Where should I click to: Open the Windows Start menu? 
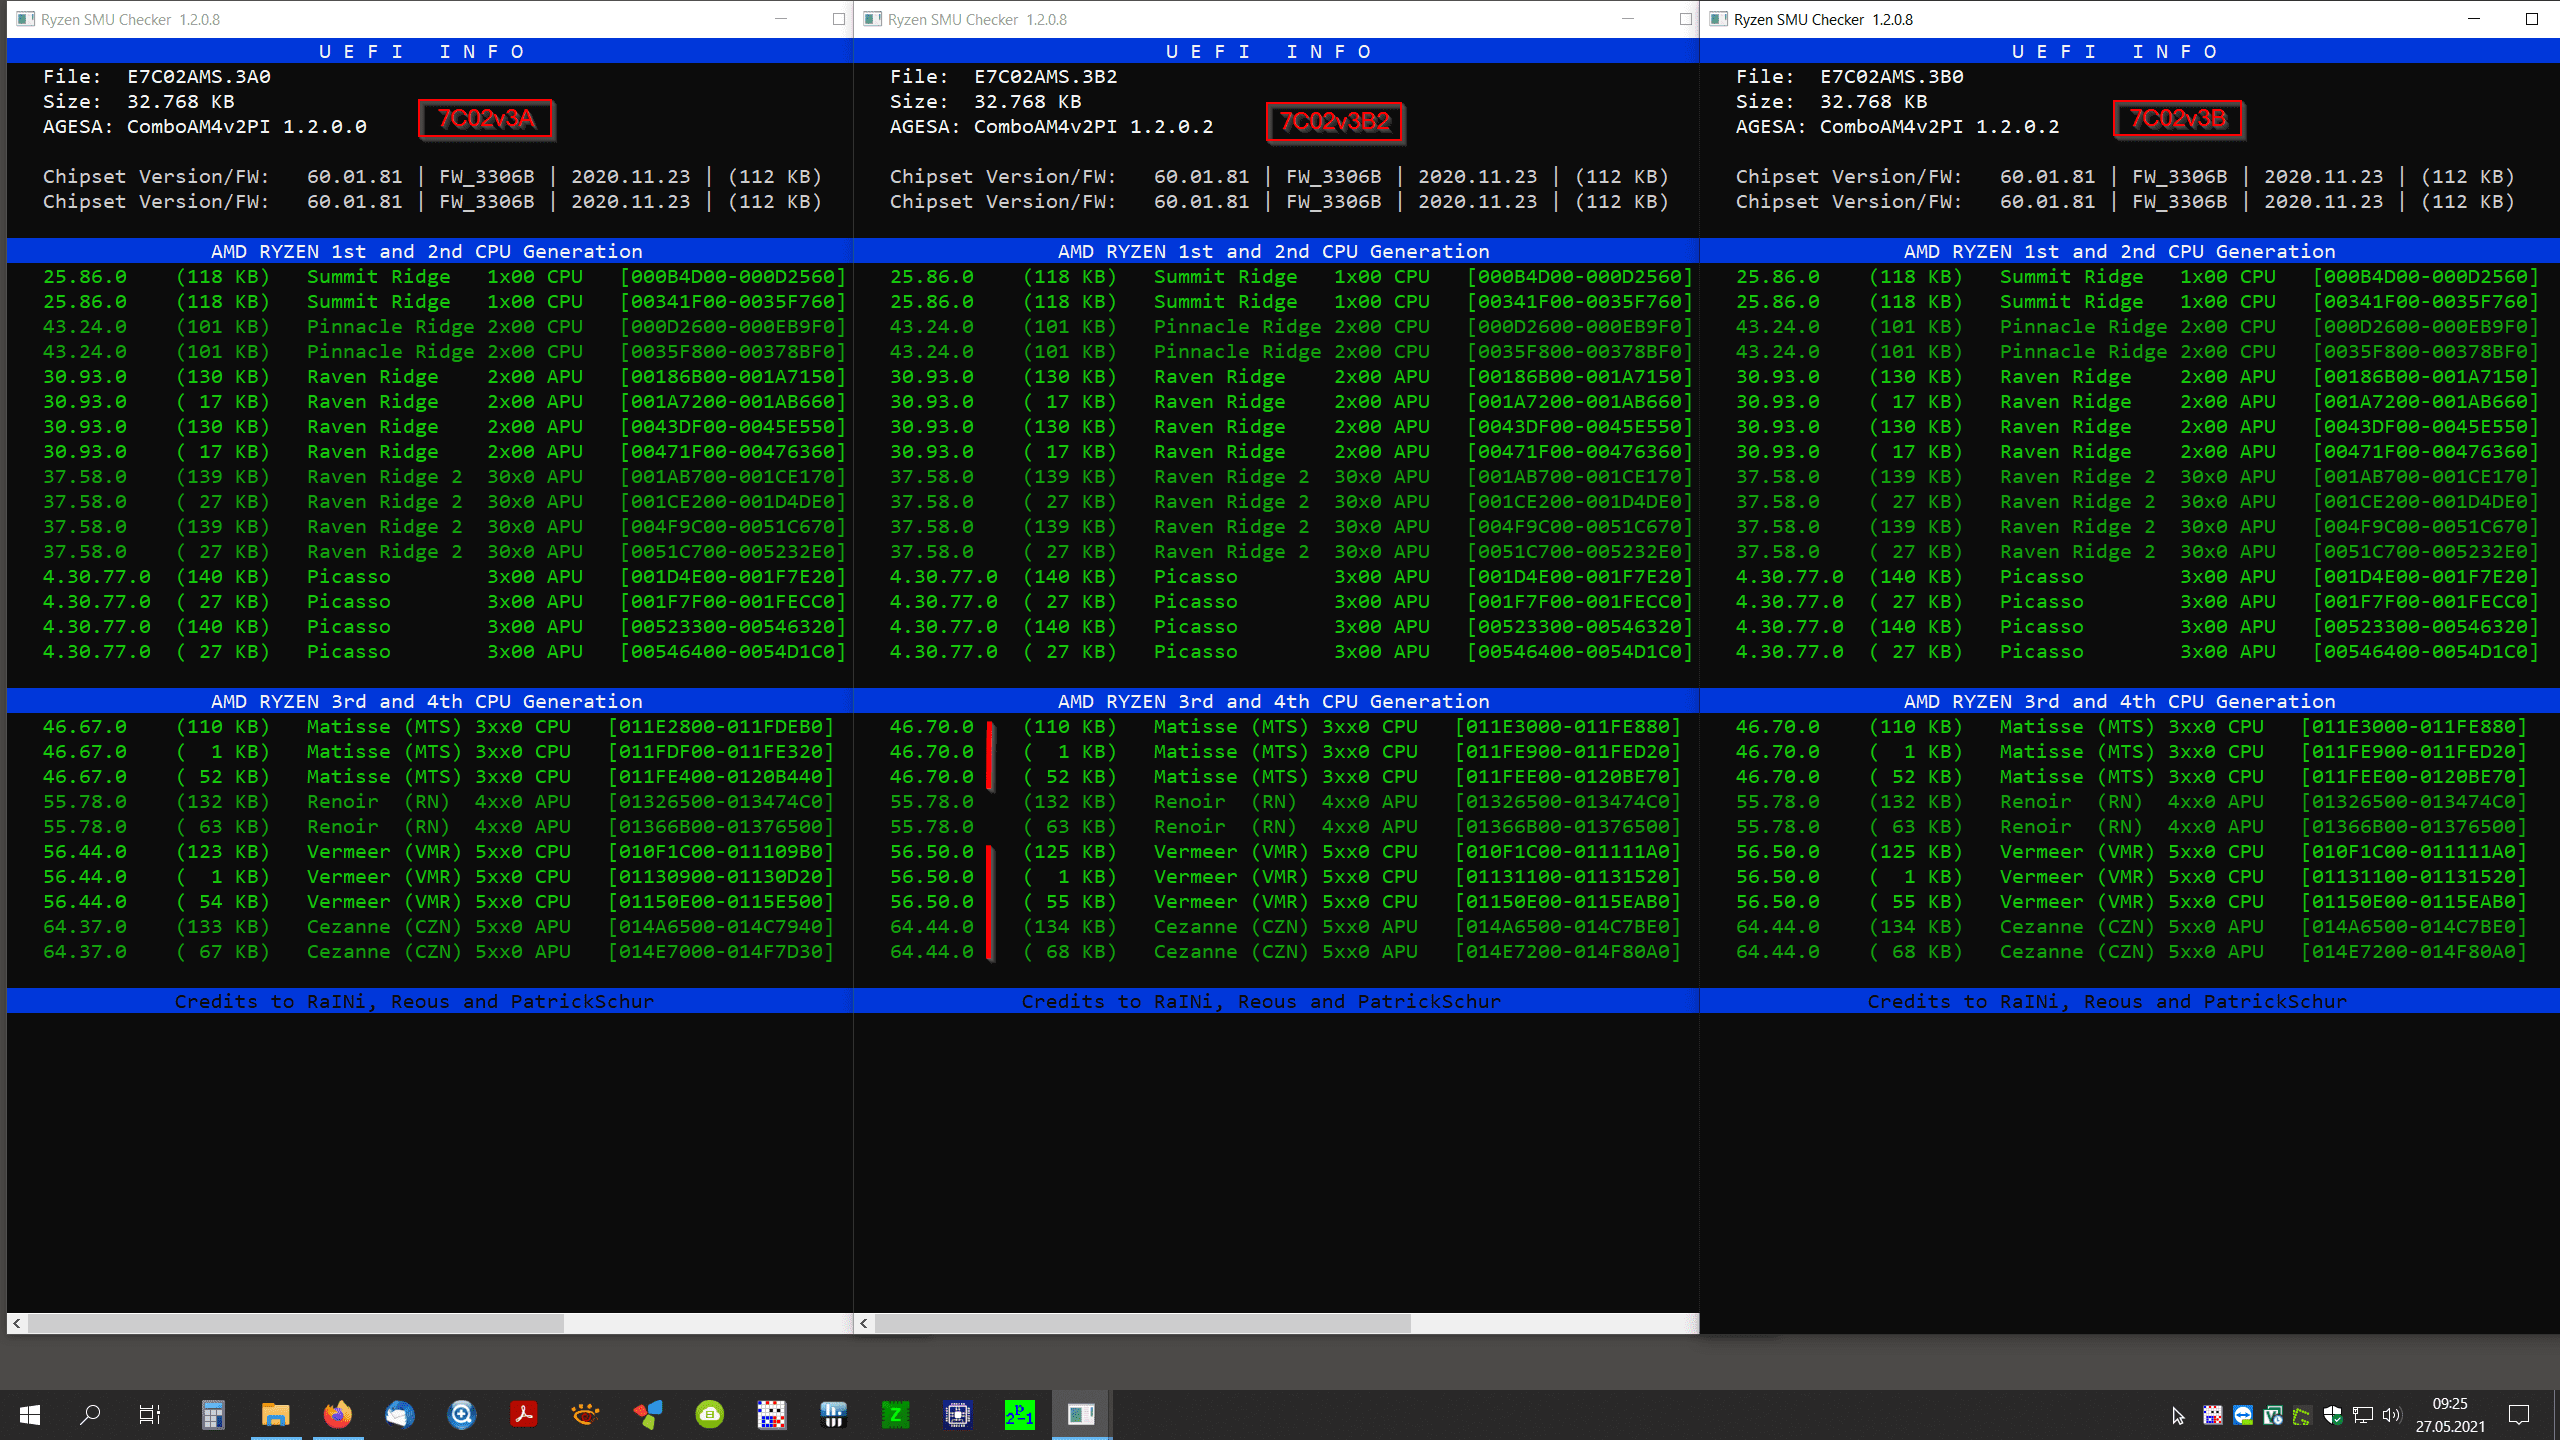[x=30, y=1414]
